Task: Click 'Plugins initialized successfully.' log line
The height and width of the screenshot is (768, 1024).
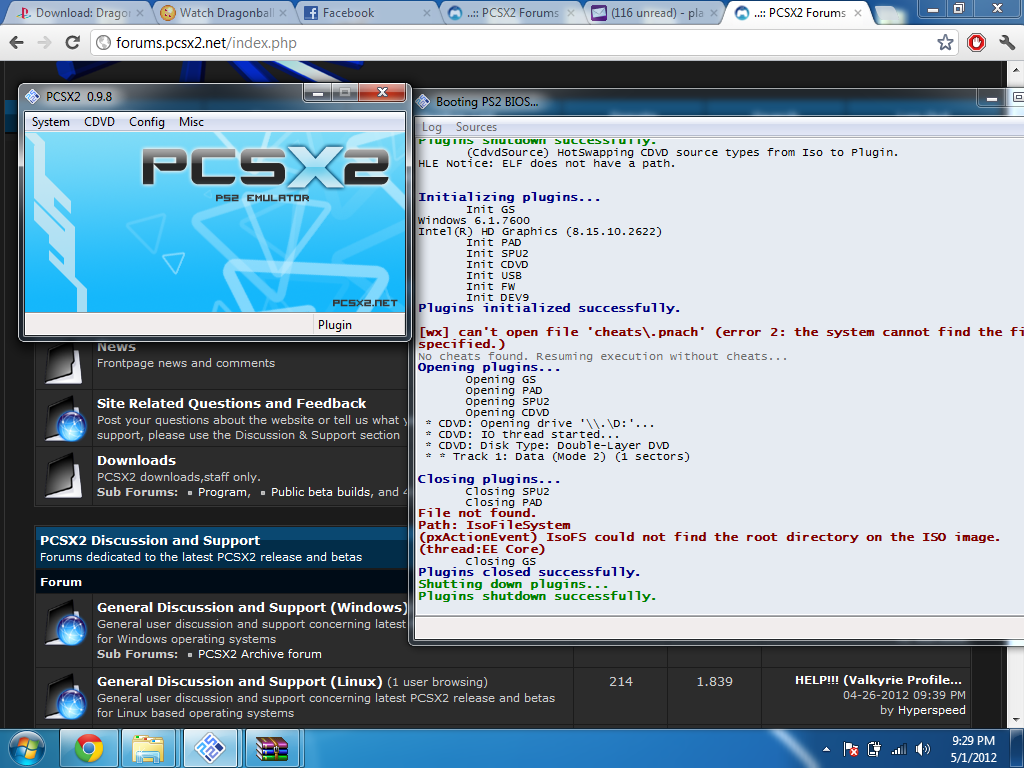Action: (x=549, y=308)
